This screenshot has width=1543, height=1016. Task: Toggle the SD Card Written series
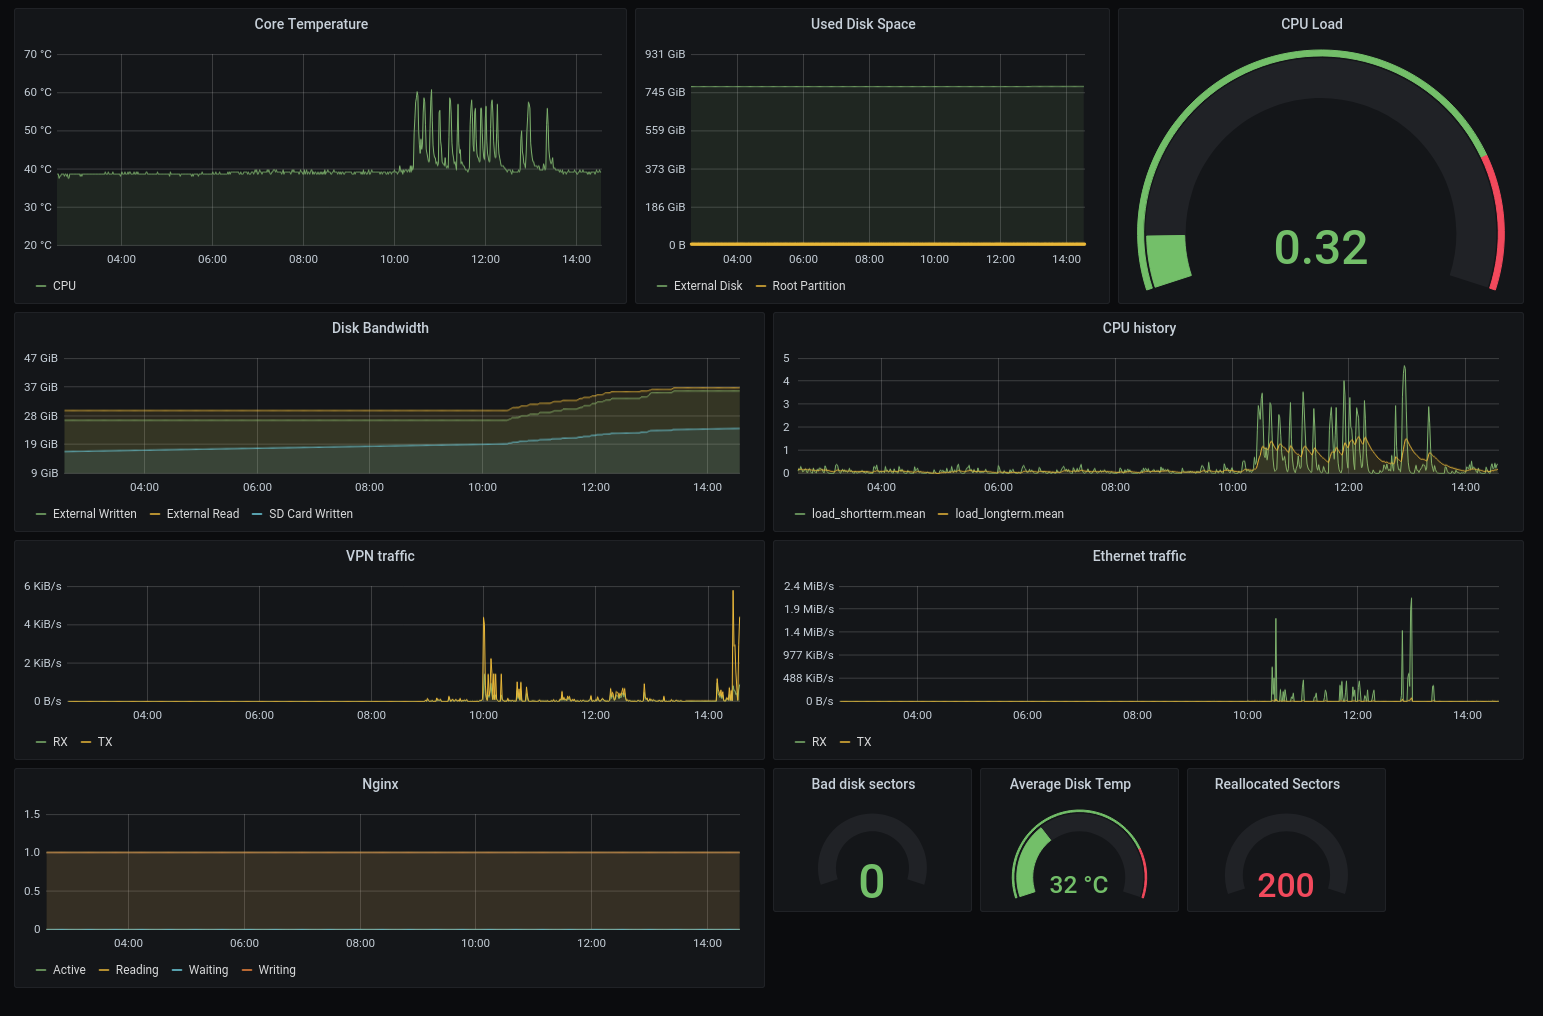click(x=310, y=513)
